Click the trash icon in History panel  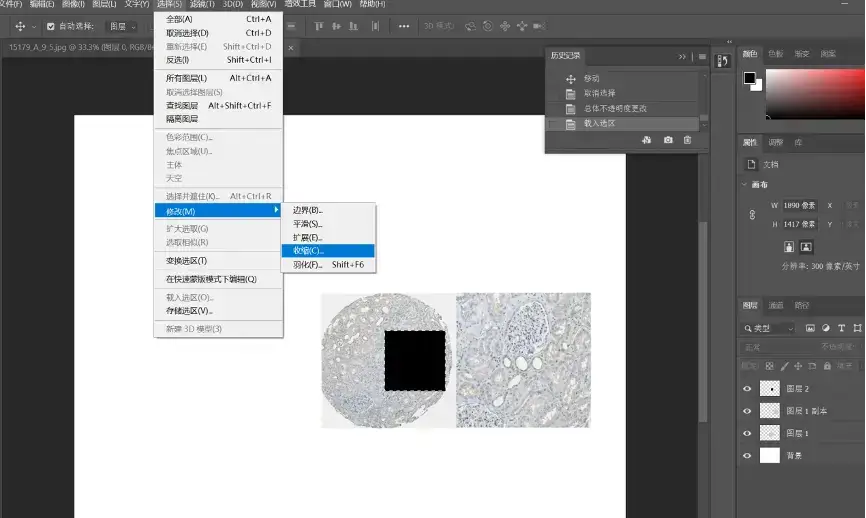687,140
